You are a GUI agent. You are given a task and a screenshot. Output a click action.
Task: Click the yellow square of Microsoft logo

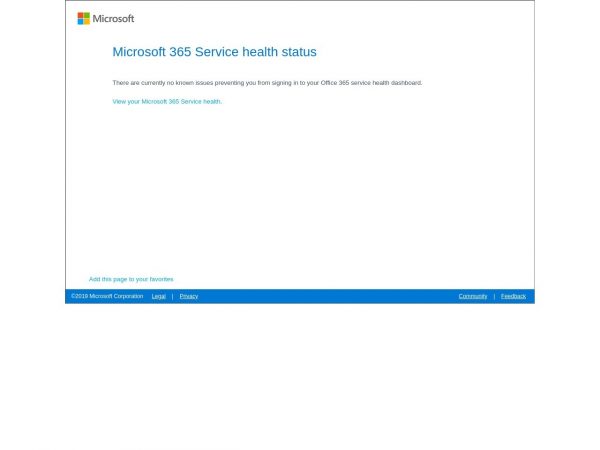pyautogui.click(x=87, y=21)
